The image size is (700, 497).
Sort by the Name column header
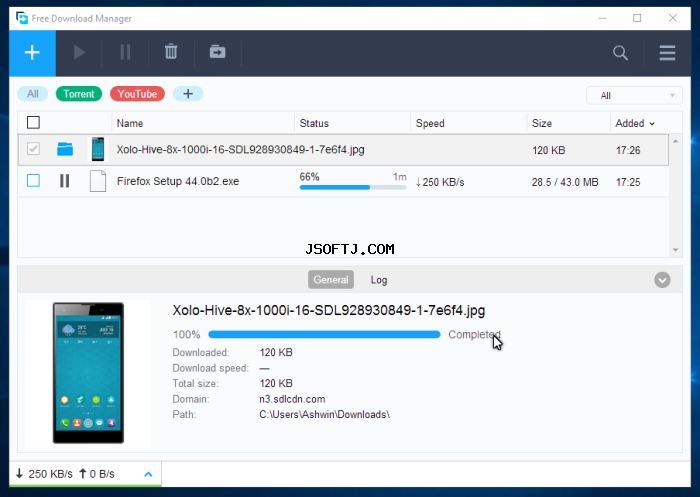[x=130, y=123]
